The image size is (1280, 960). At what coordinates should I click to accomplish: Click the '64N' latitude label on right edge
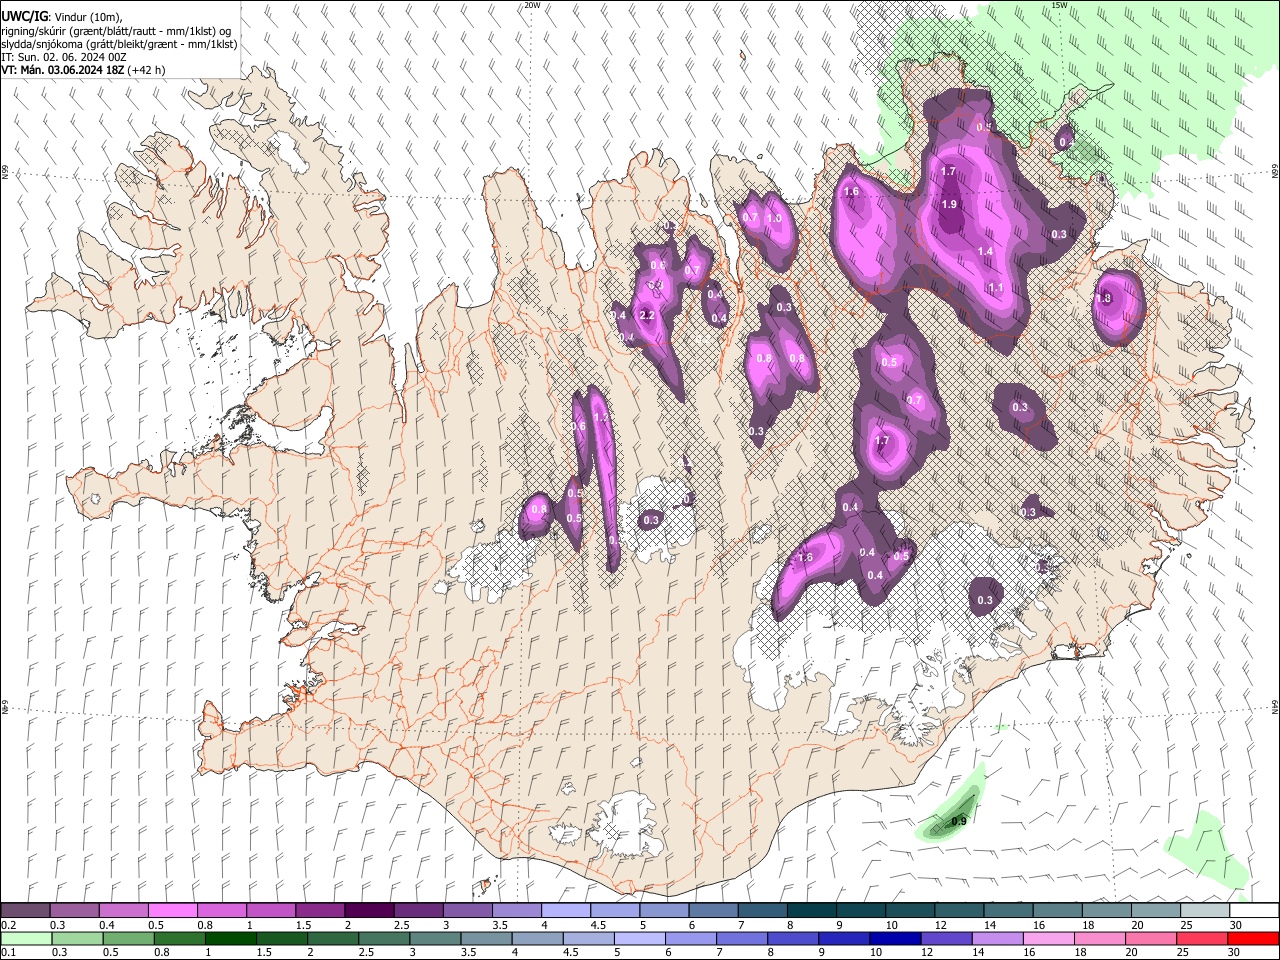pyautogui.click(x=1275, y=706)
